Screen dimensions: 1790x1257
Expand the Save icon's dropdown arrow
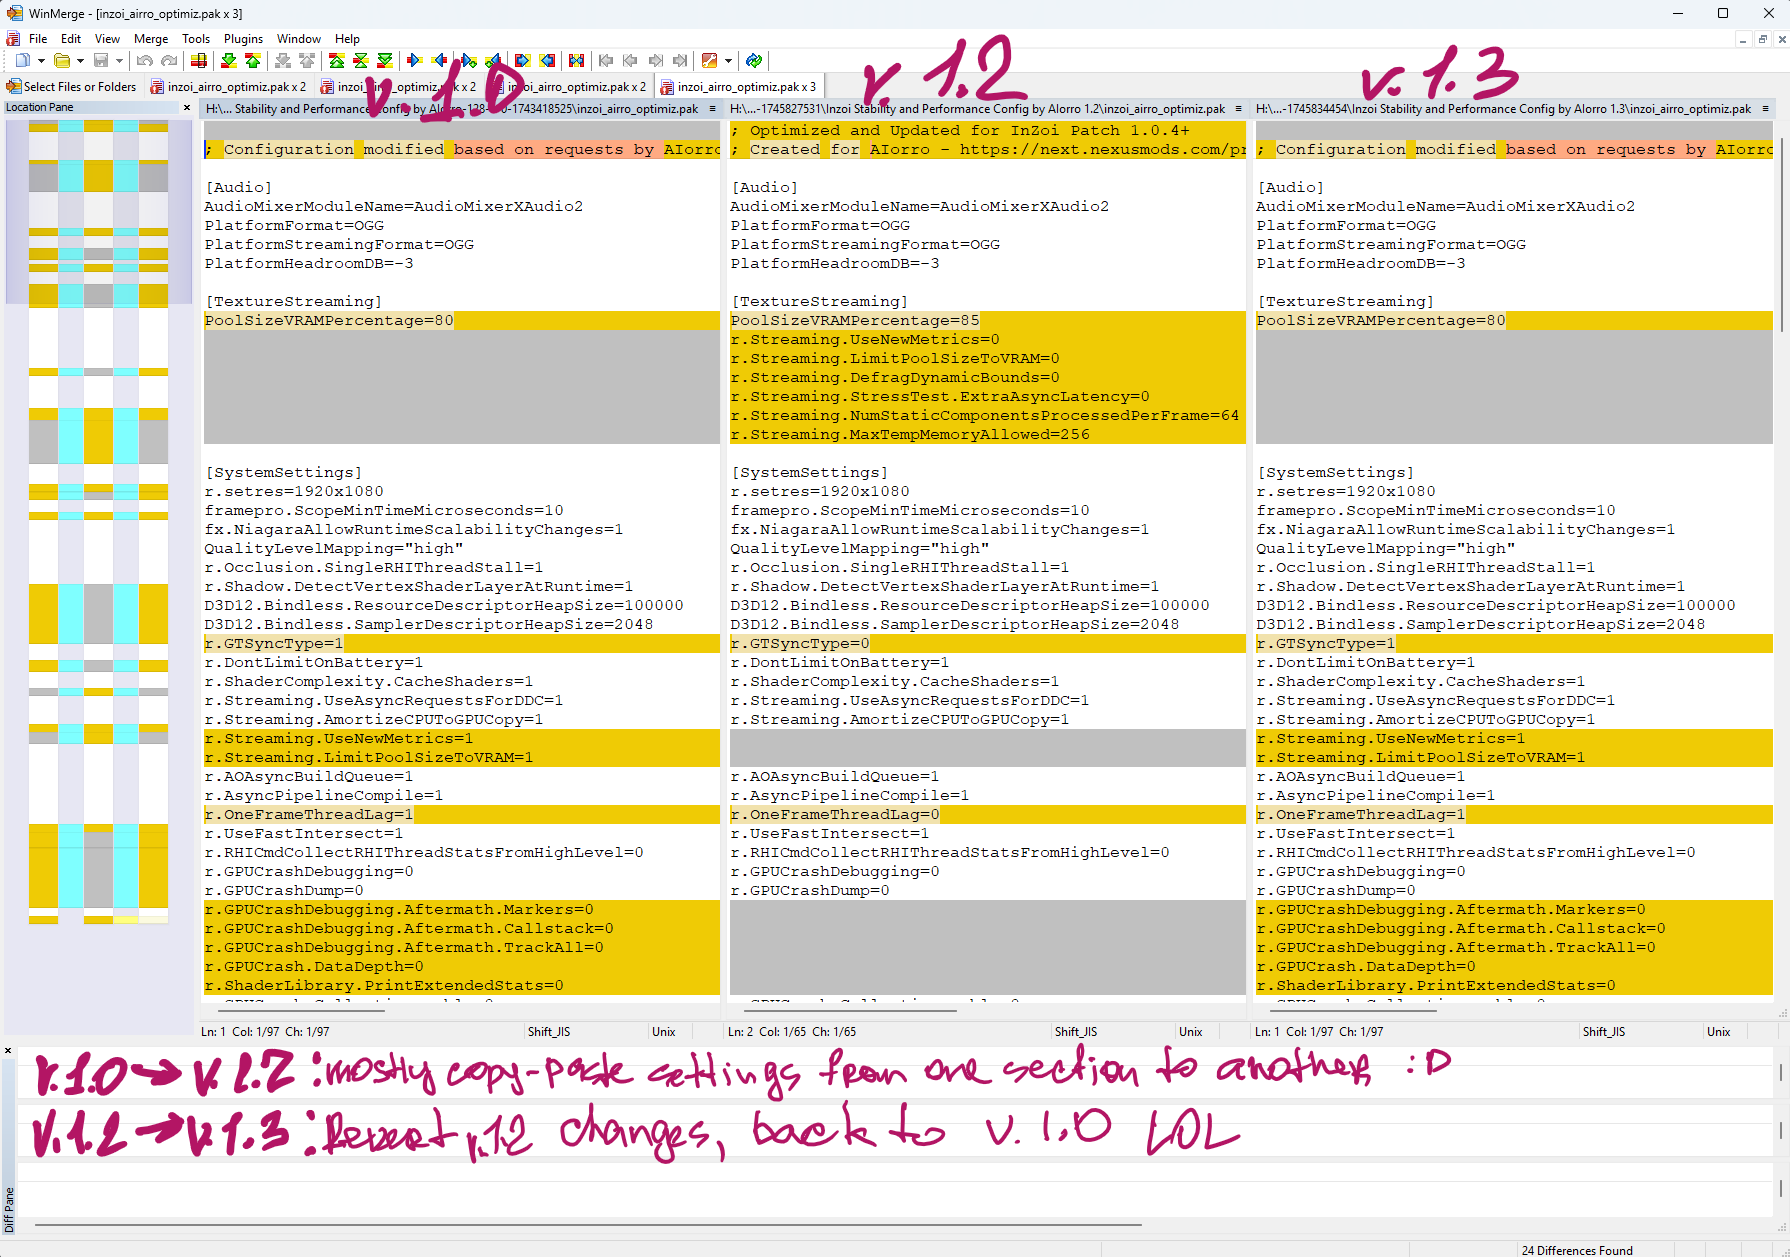point(119,61)
